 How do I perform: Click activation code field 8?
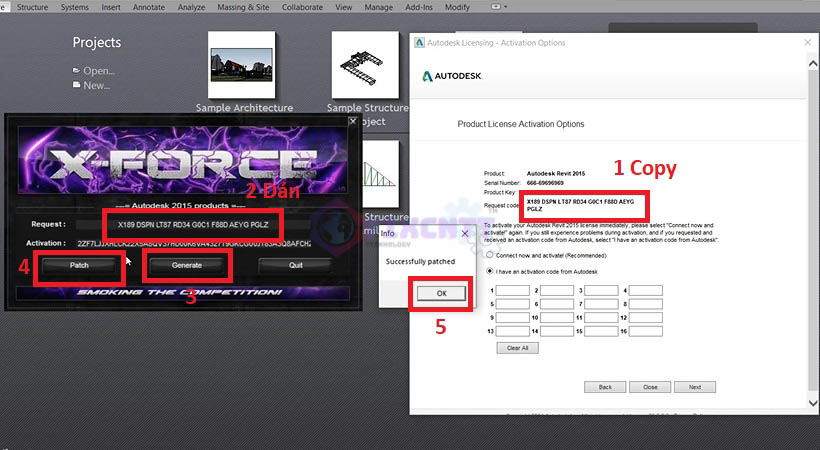[x=646, y=304]
